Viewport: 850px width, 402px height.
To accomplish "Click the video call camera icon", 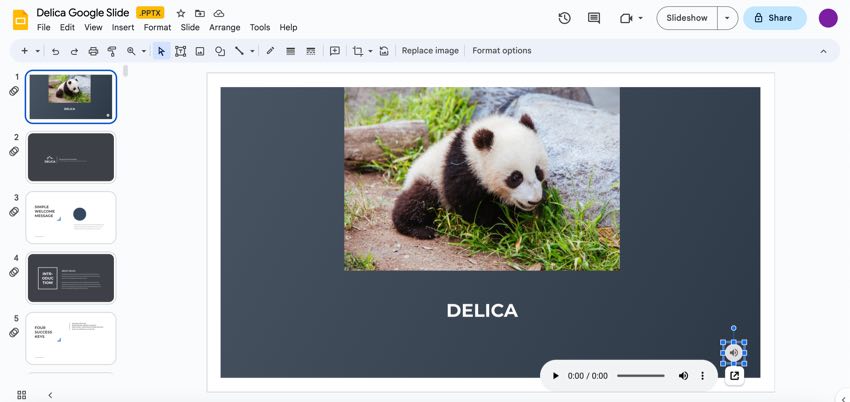I will pos(626,18).
